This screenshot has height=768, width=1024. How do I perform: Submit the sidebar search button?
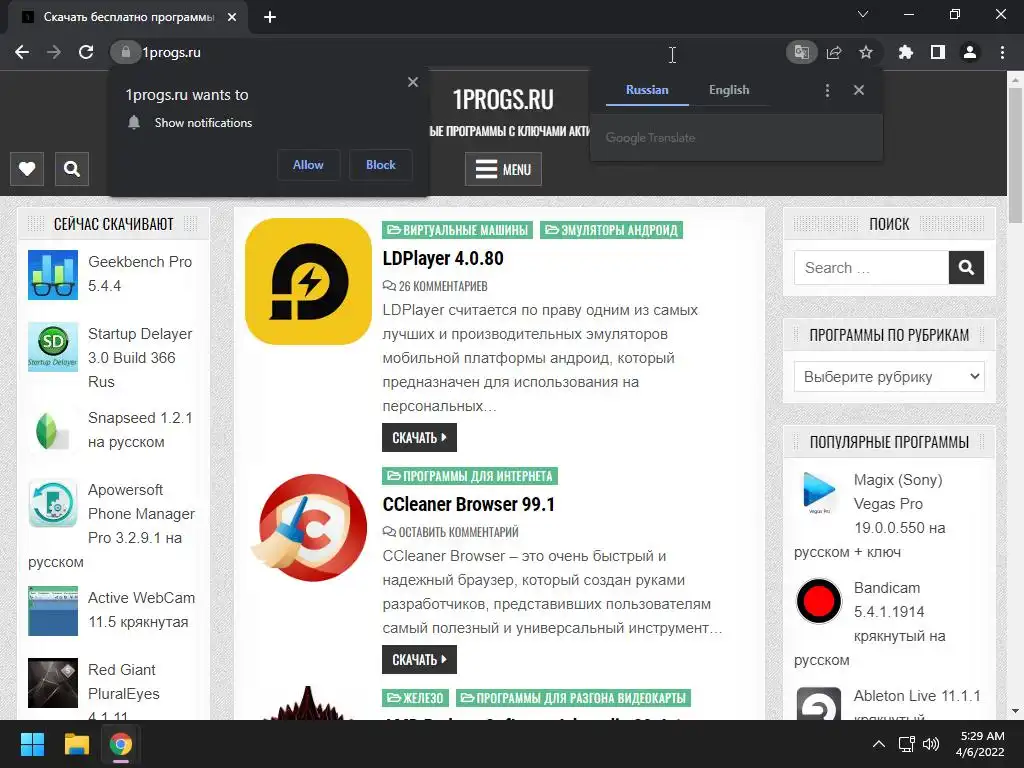[966, 268]
